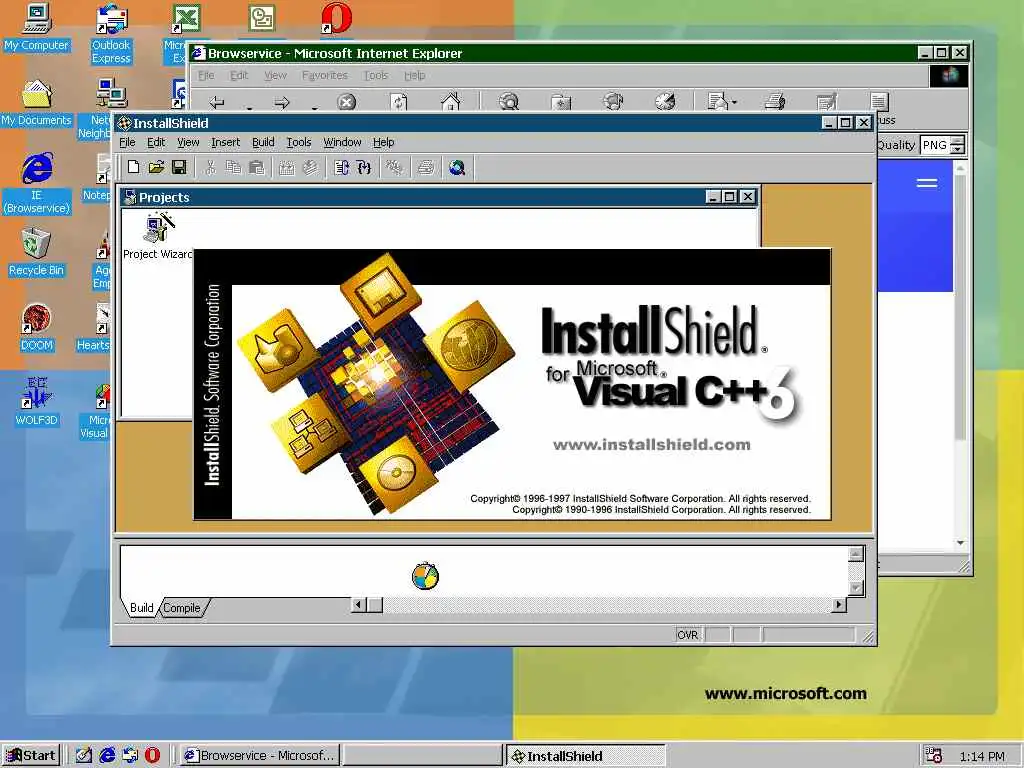Open the Forward button dropdown arrow in IE

[x=315, y=106]
